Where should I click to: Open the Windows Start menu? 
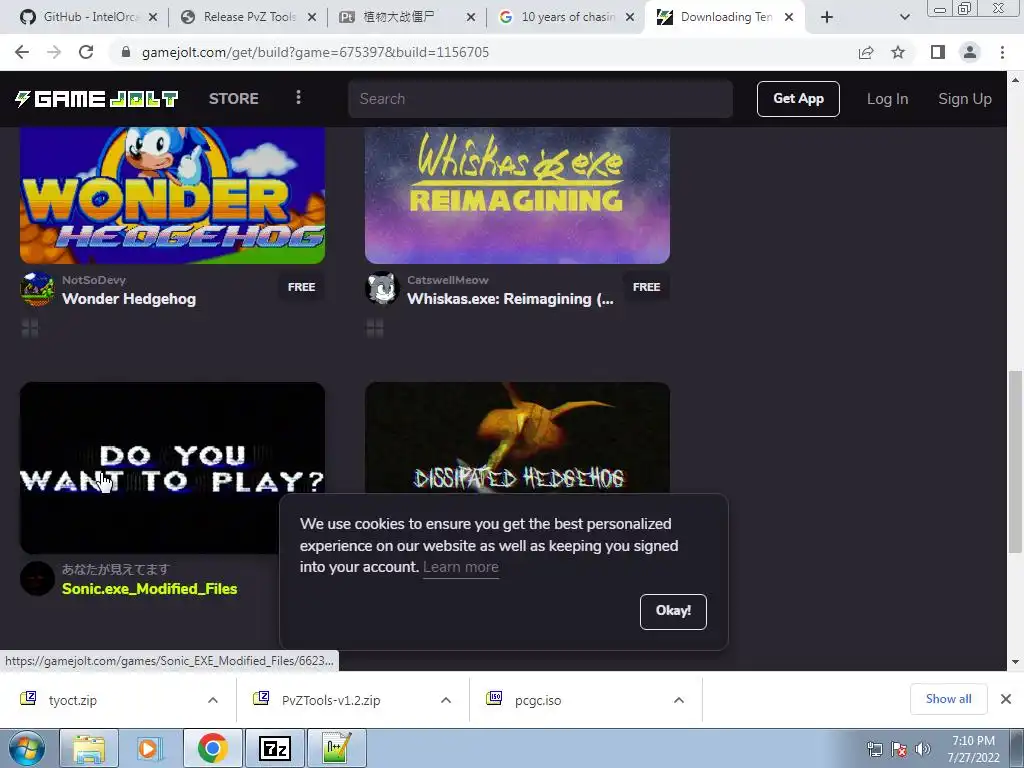click(27, 748)
